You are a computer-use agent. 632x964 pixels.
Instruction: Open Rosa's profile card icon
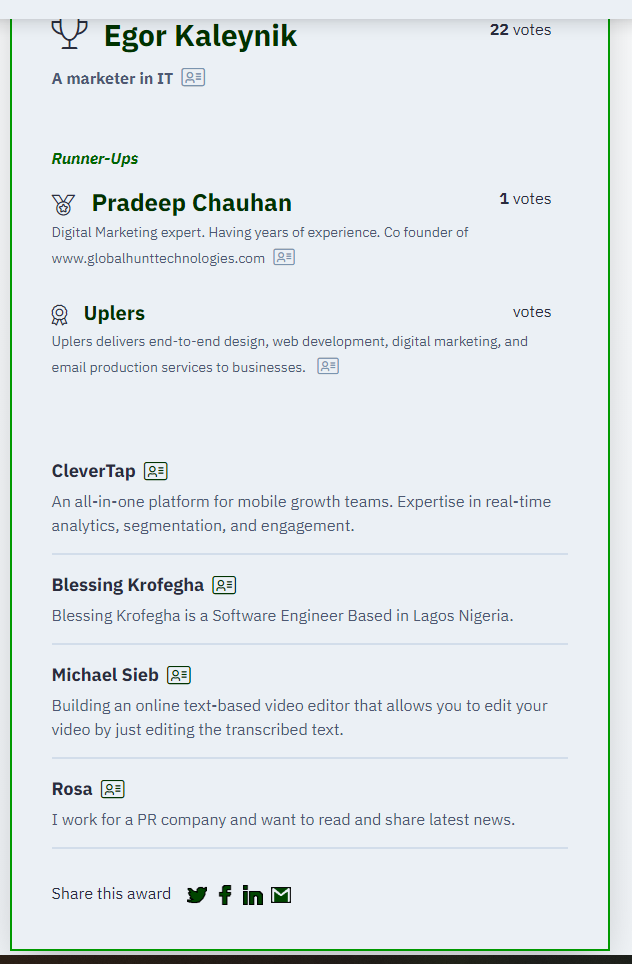tap(113, 789)
